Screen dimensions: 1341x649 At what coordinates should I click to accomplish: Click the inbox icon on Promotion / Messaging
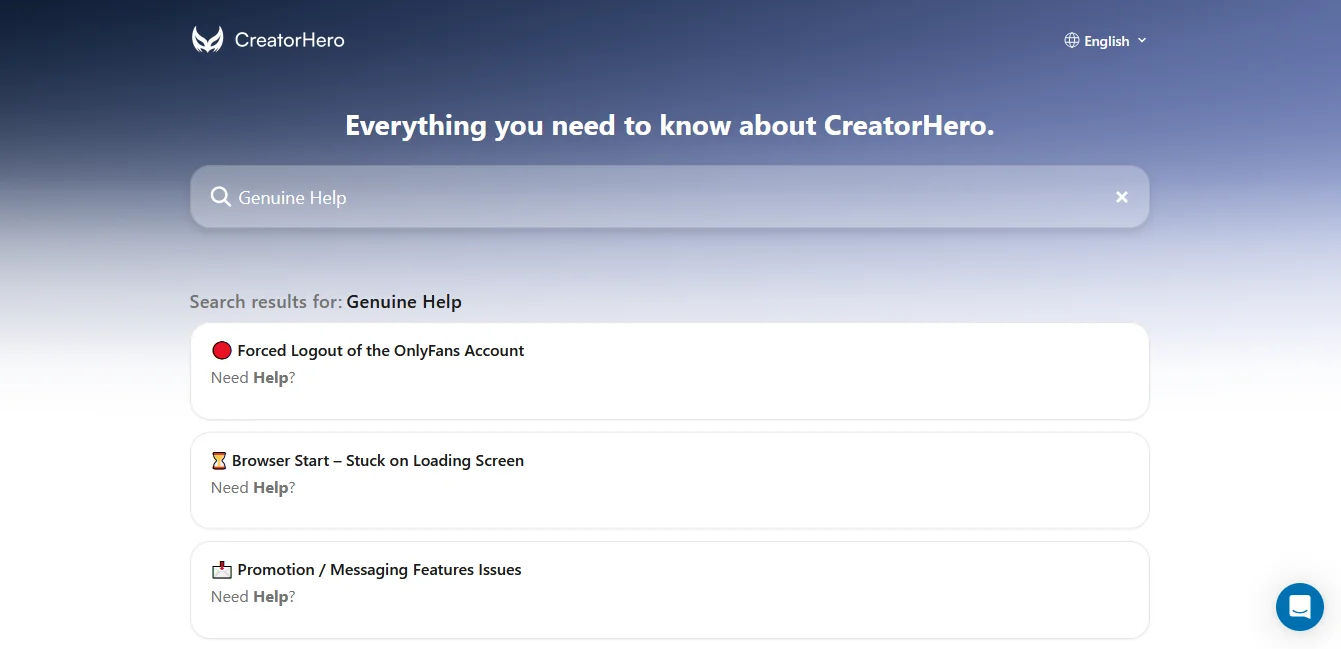pyautogui.click(x=222, y=570)
